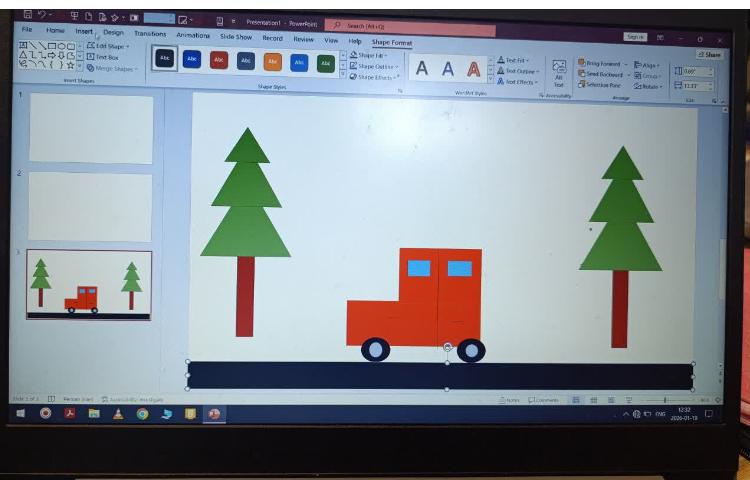Click the Share button

709,54
